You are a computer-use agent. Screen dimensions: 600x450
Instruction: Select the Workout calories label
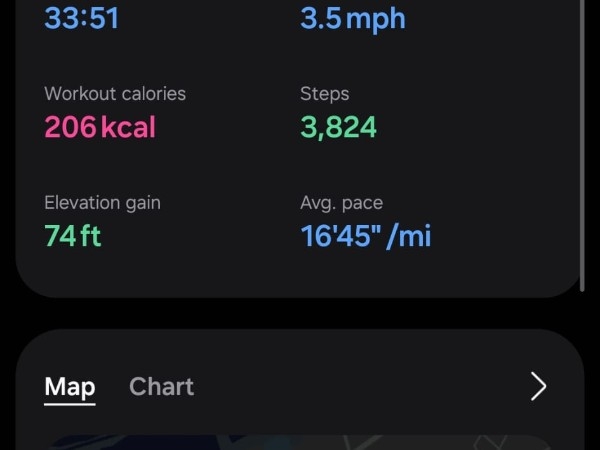coord(115,94)
